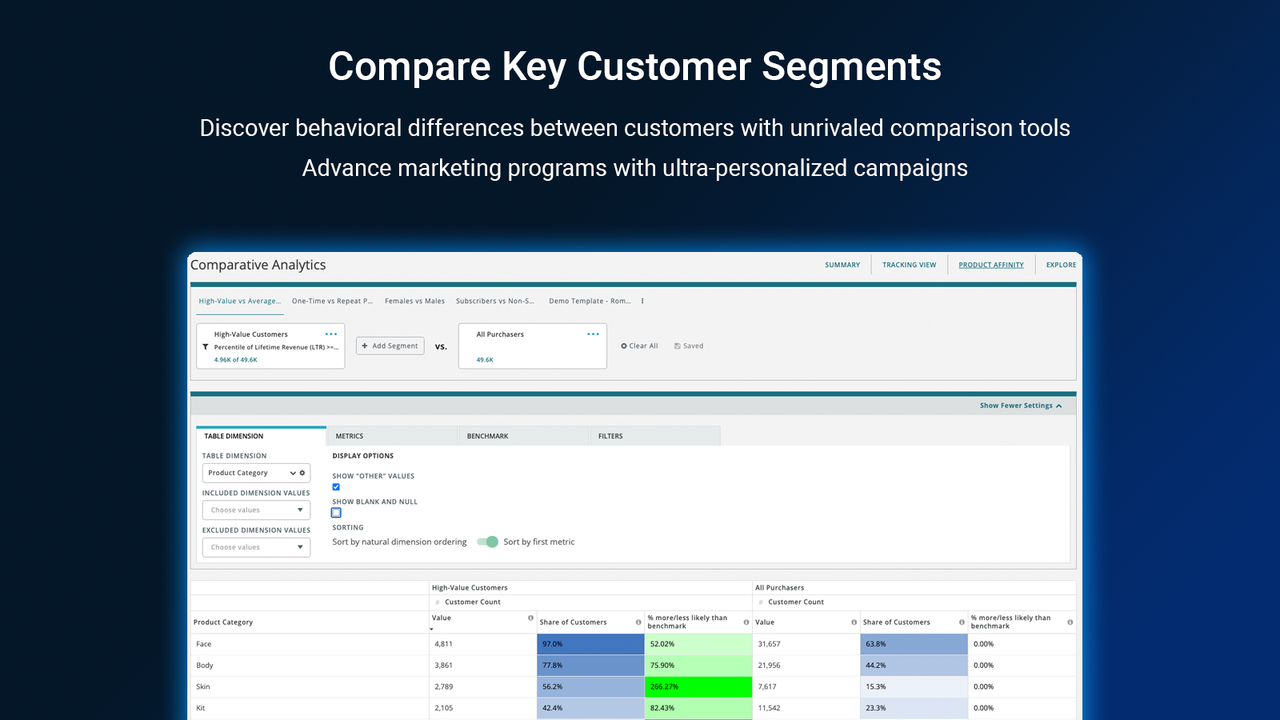Screen dimensions: 1280x720
Task: Check the Show Blank And Null checkbox
Action: (x=336, y=512)
